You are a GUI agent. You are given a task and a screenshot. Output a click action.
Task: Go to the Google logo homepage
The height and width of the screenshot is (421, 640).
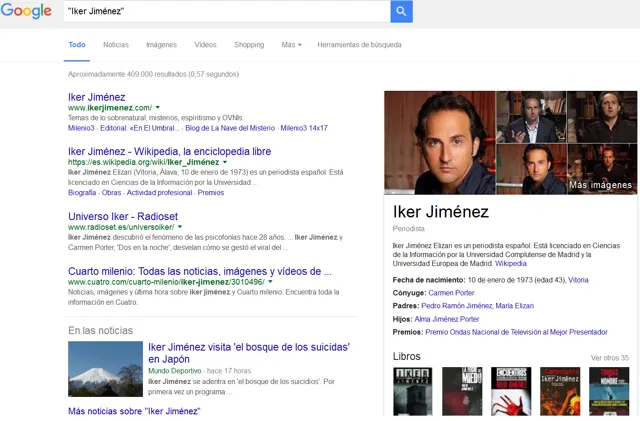26,11
